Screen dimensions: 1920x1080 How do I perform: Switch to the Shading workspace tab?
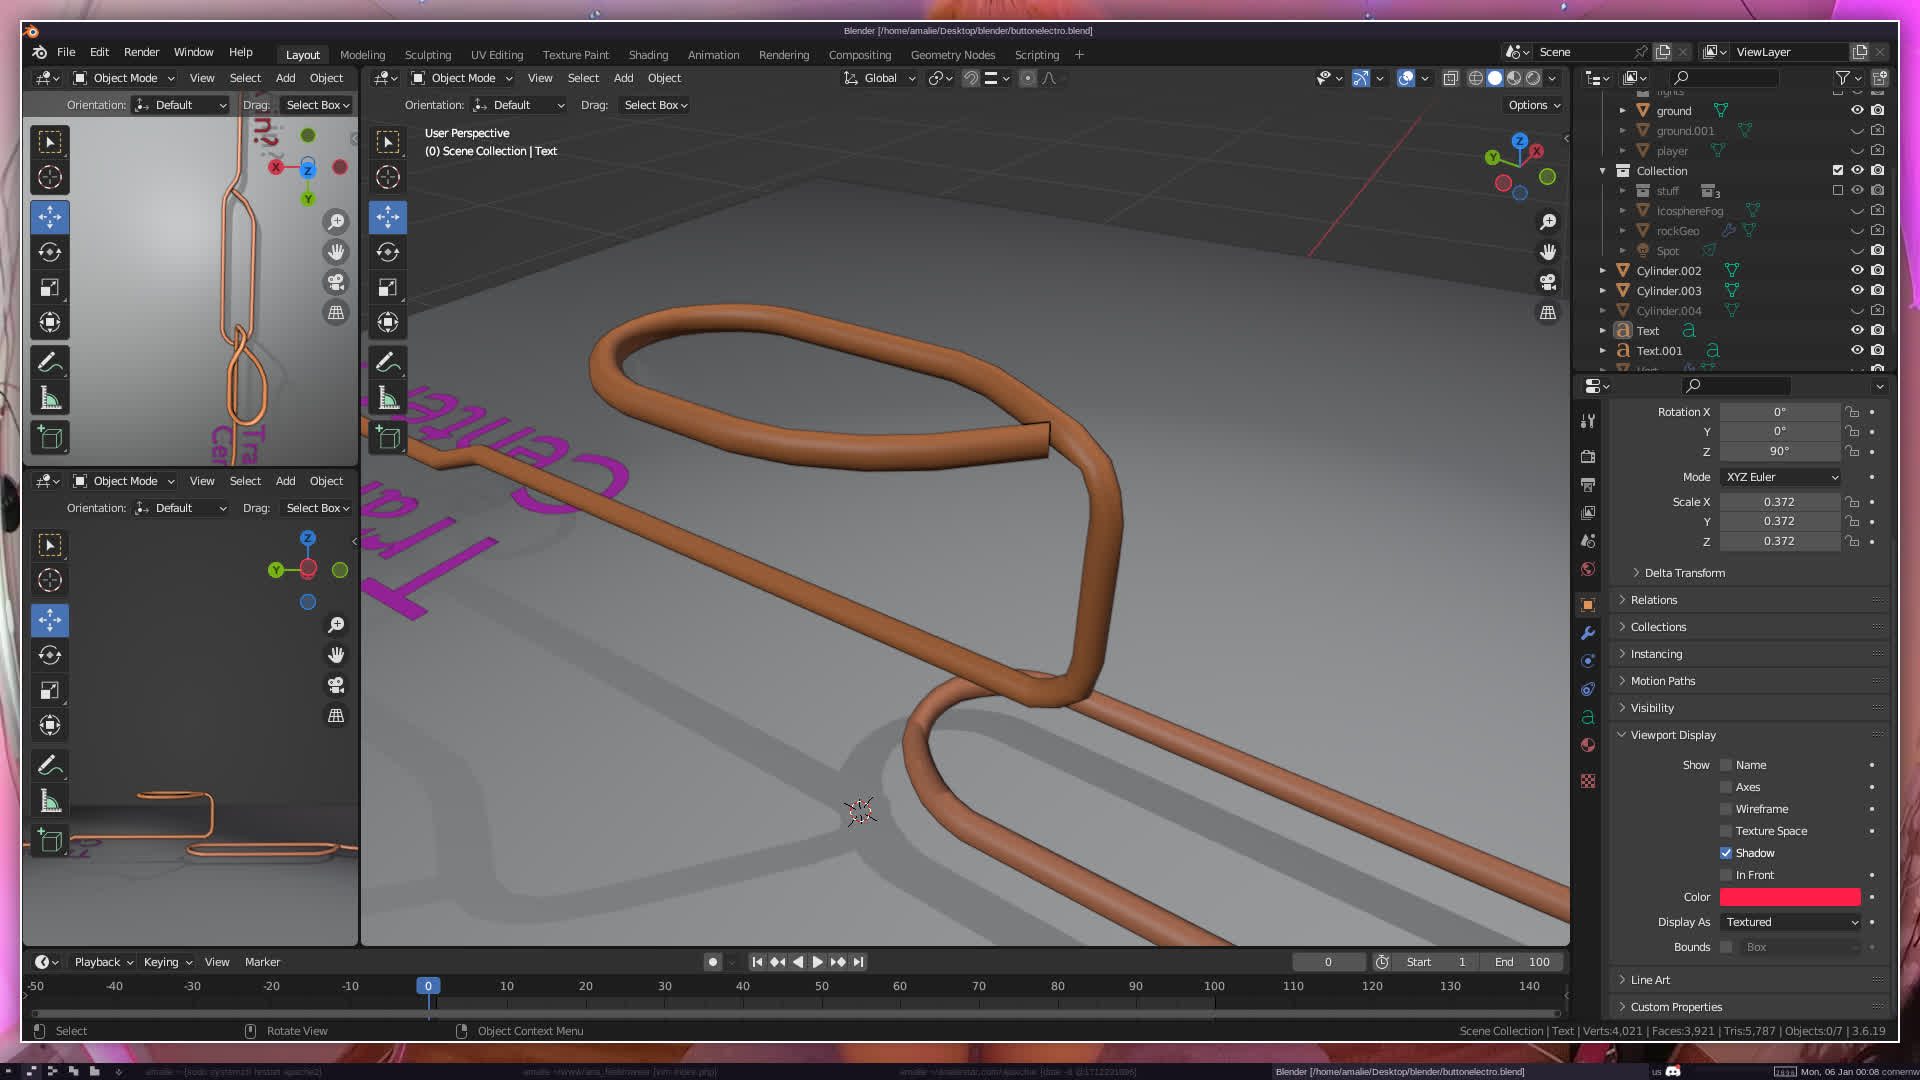point(648,55)
